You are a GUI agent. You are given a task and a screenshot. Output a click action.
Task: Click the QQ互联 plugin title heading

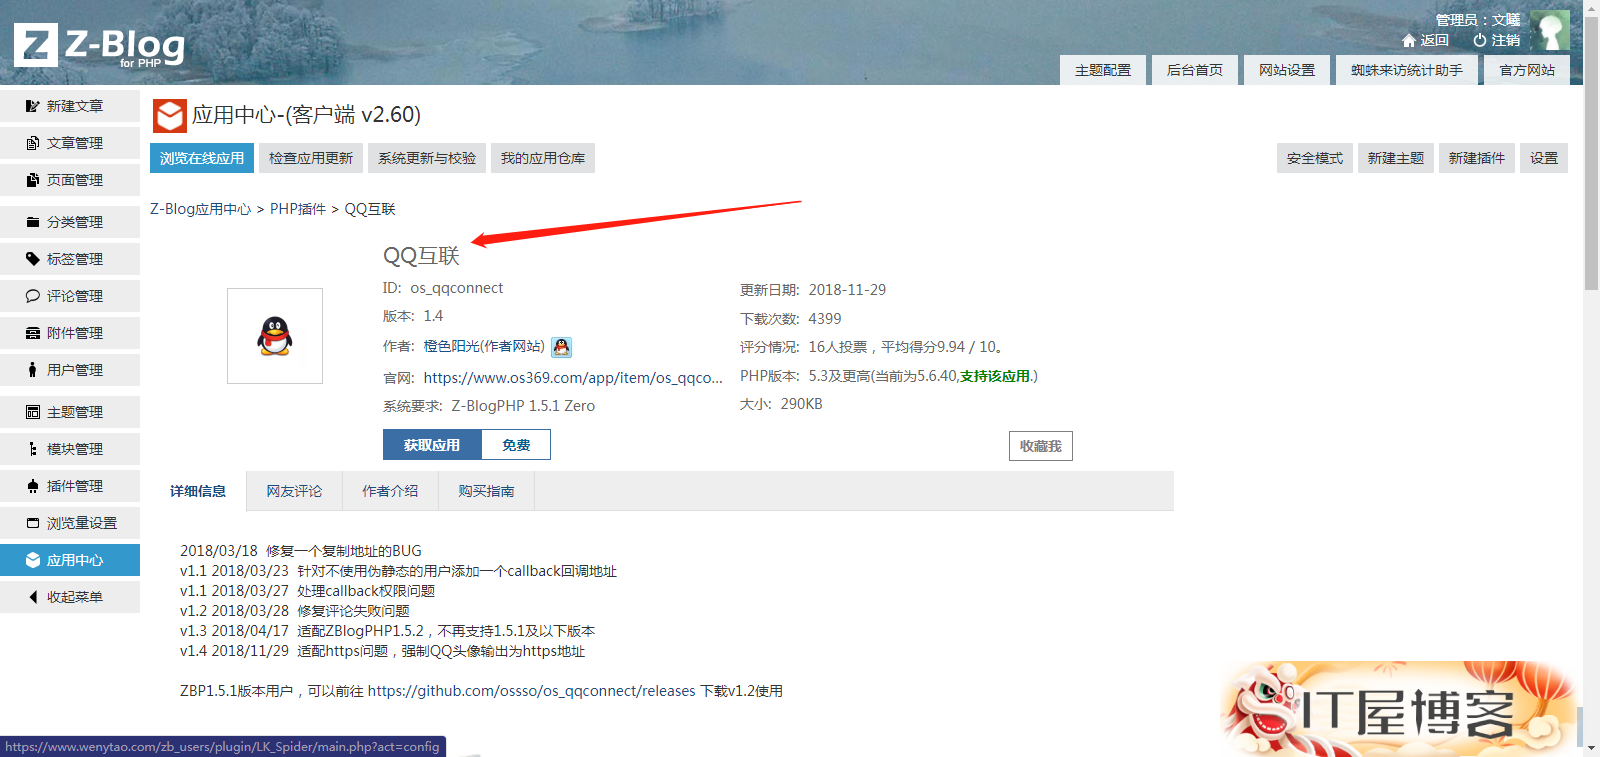click(x=421, y=256)
